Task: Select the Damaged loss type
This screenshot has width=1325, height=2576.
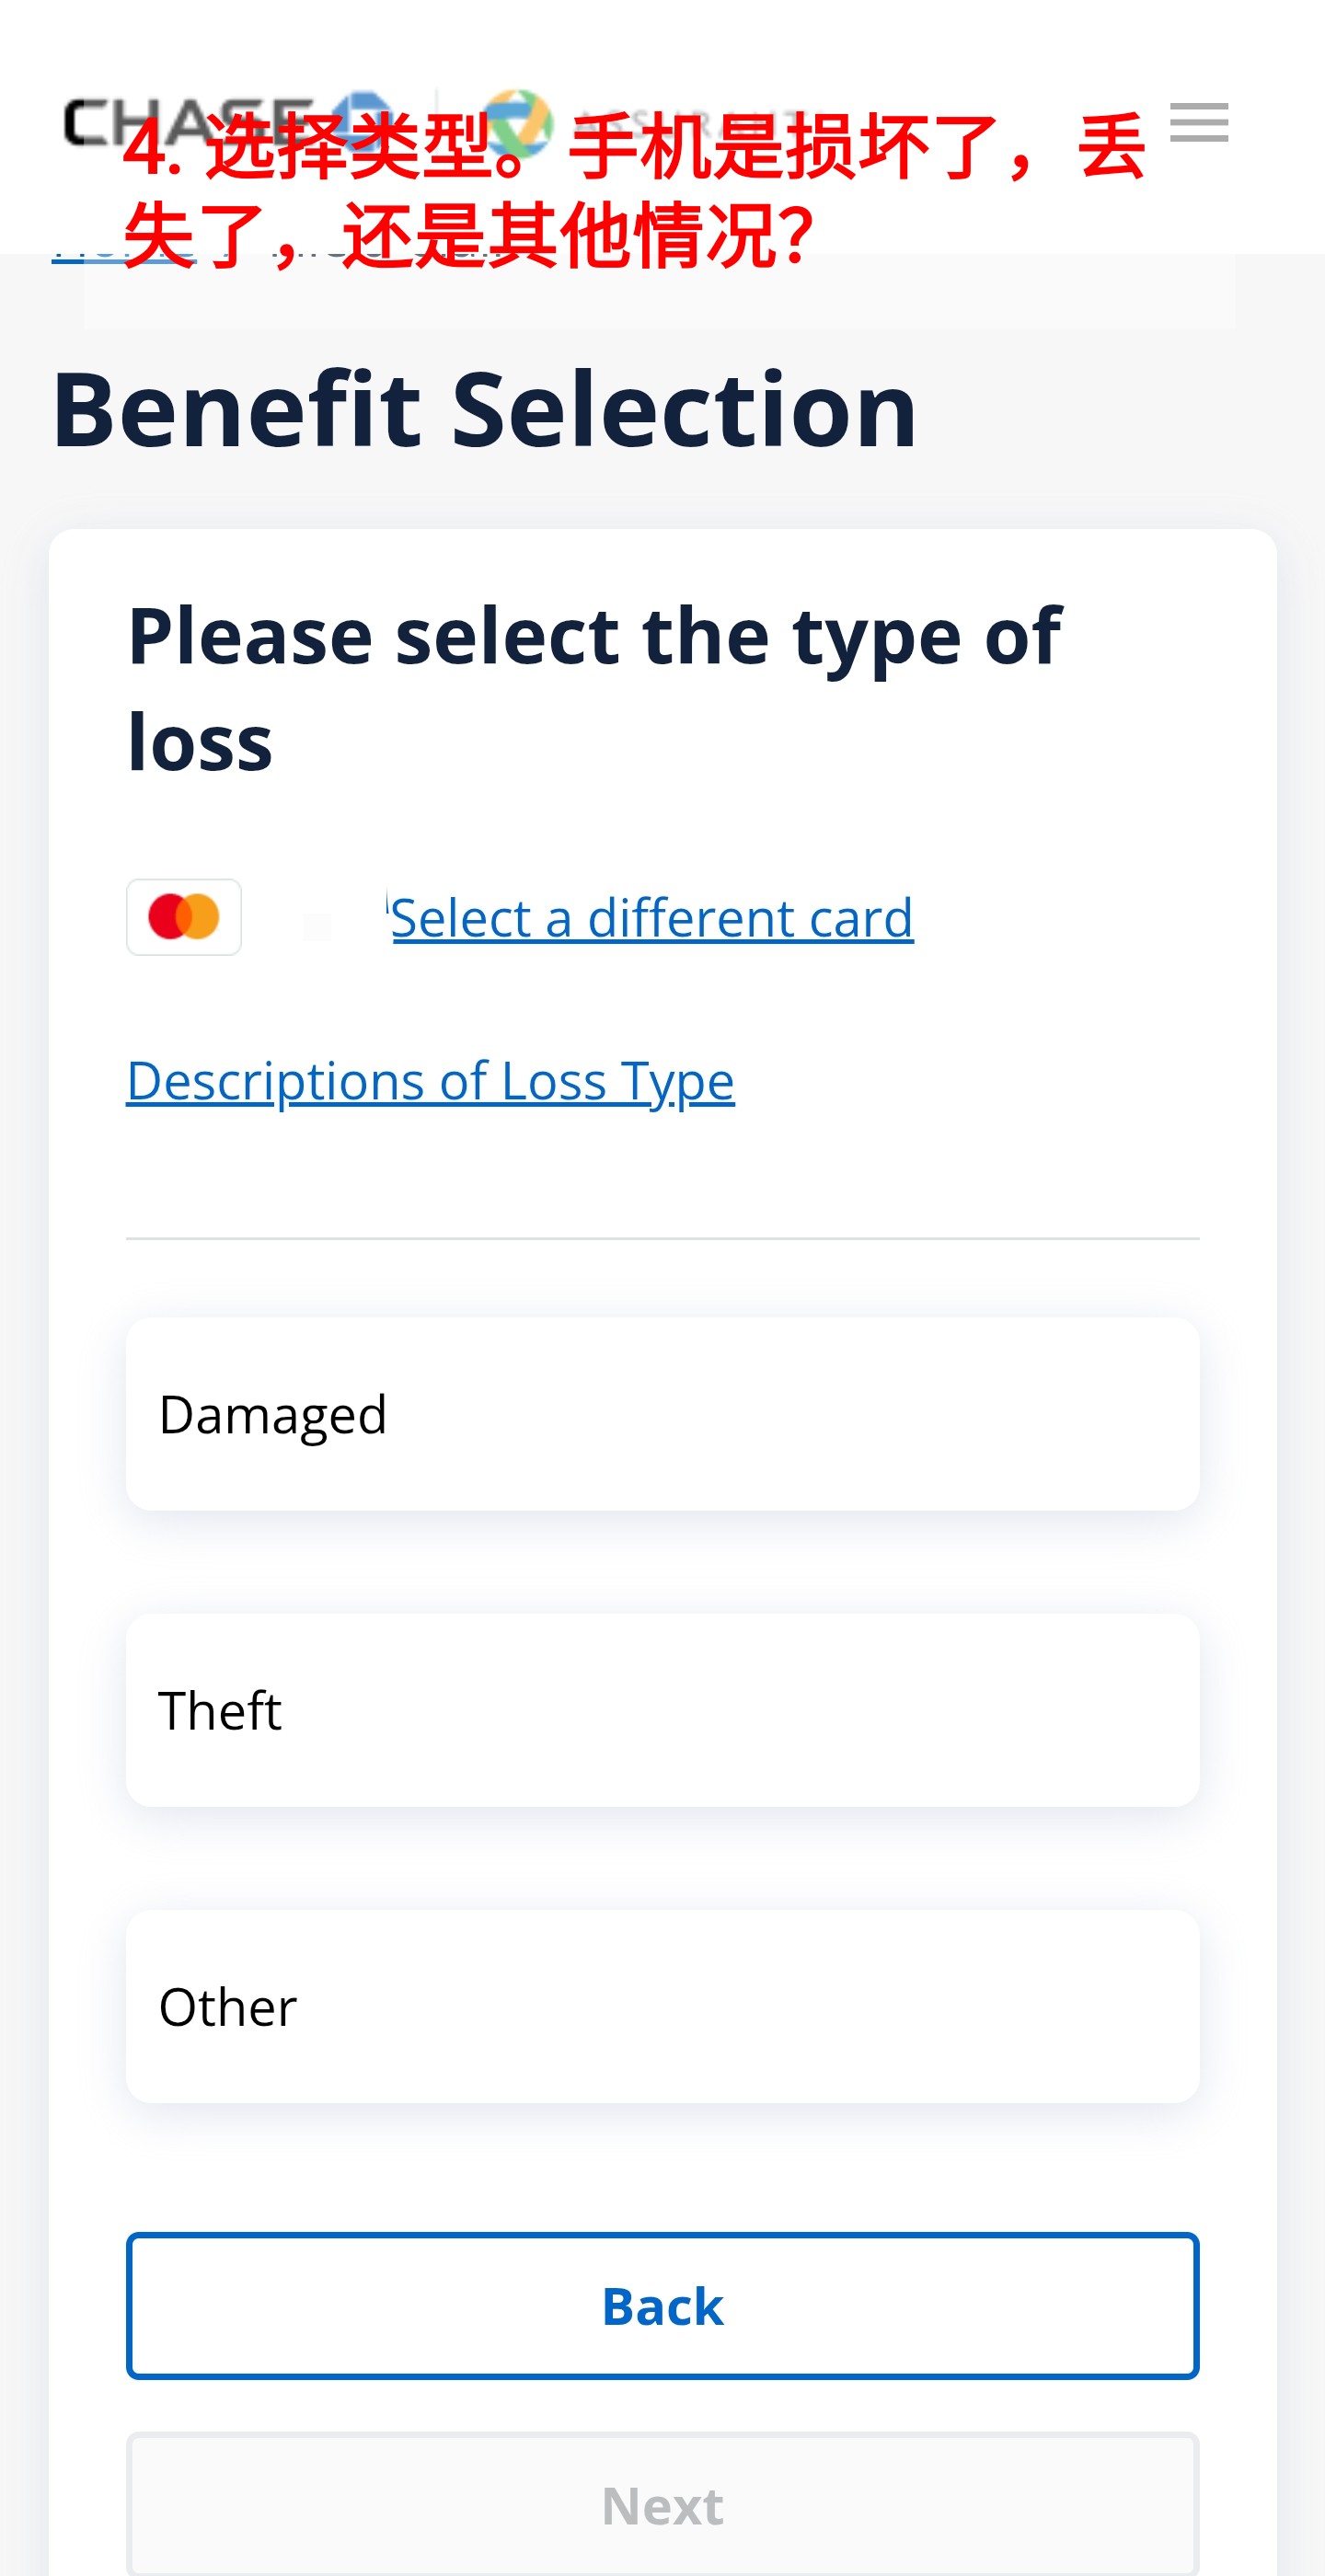Action: point(662,1414)
